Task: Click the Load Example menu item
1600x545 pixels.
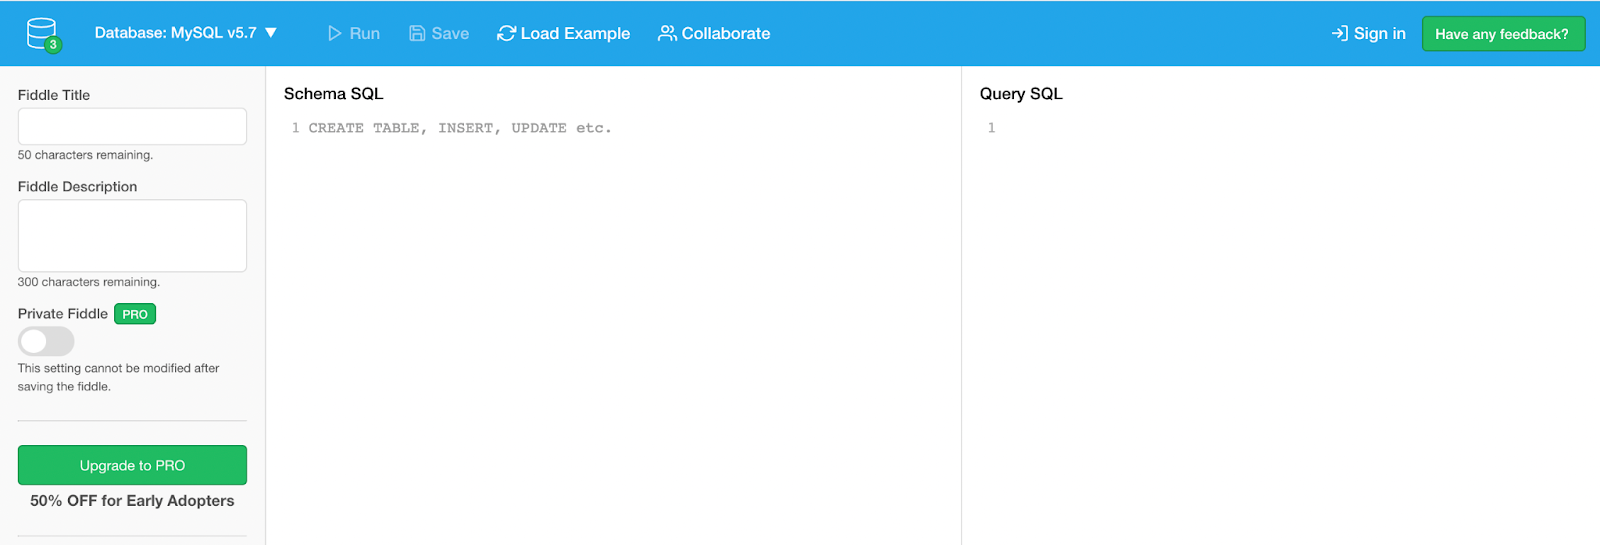Action: pos(575,34)
